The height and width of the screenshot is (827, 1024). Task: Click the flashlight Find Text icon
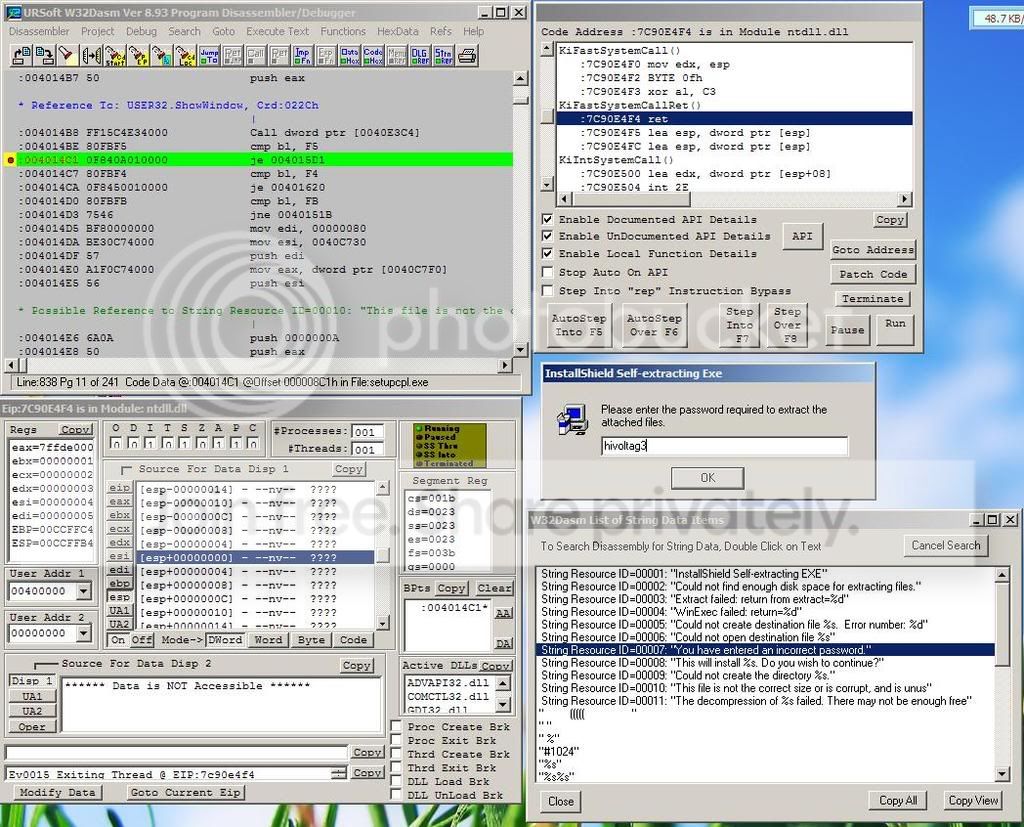(x=67, y=56)
